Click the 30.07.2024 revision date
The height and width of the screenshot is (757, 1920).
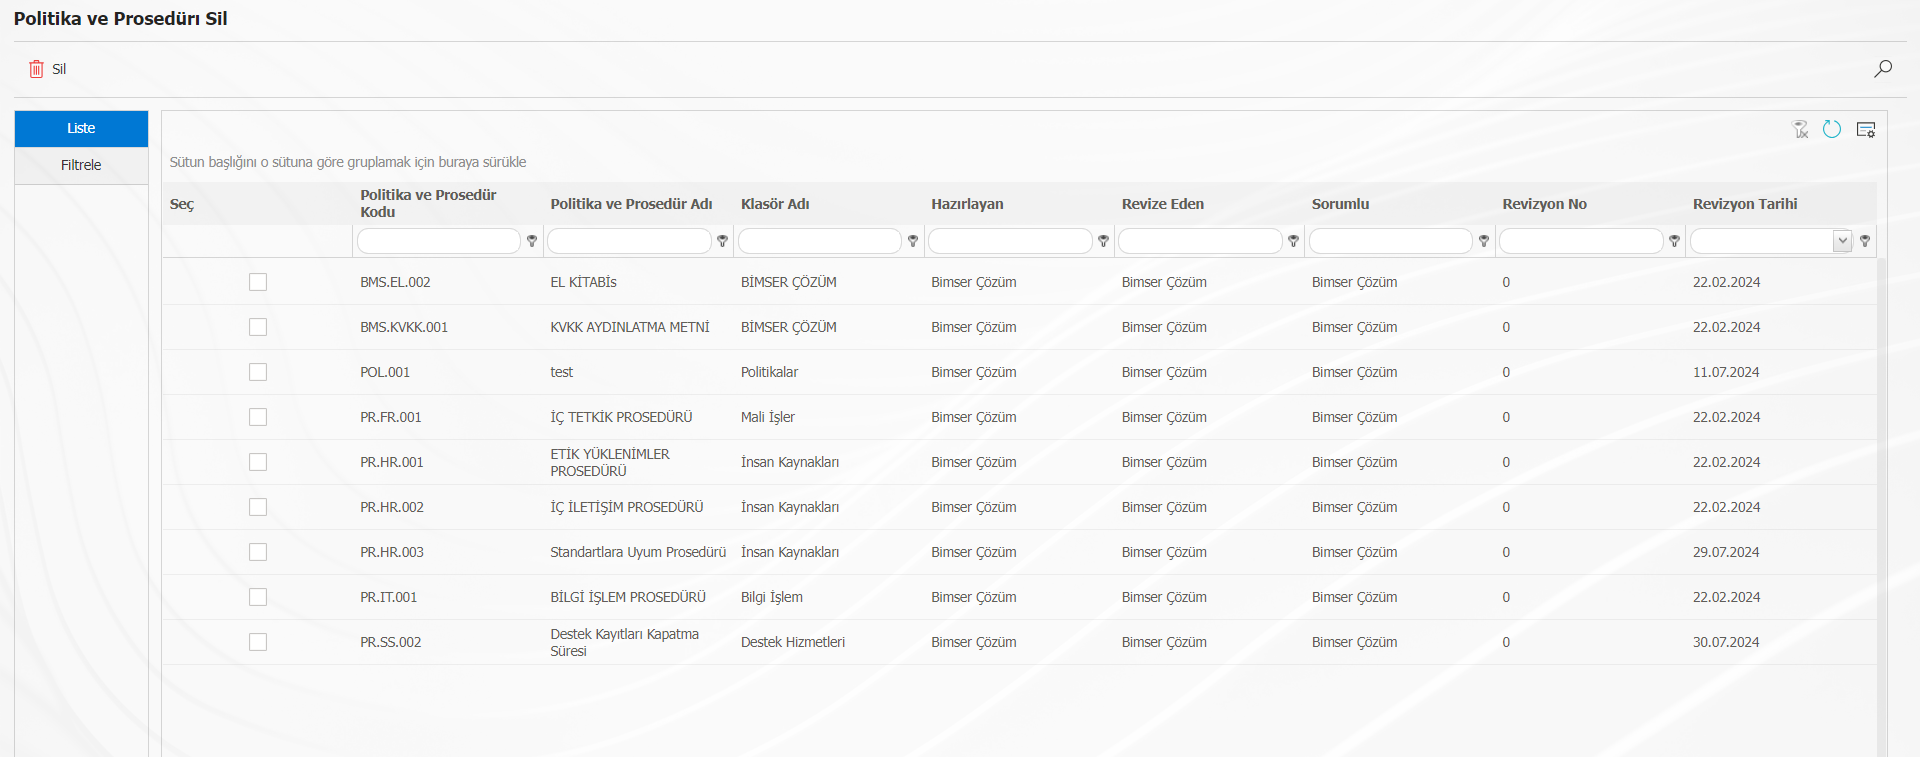1726,642
